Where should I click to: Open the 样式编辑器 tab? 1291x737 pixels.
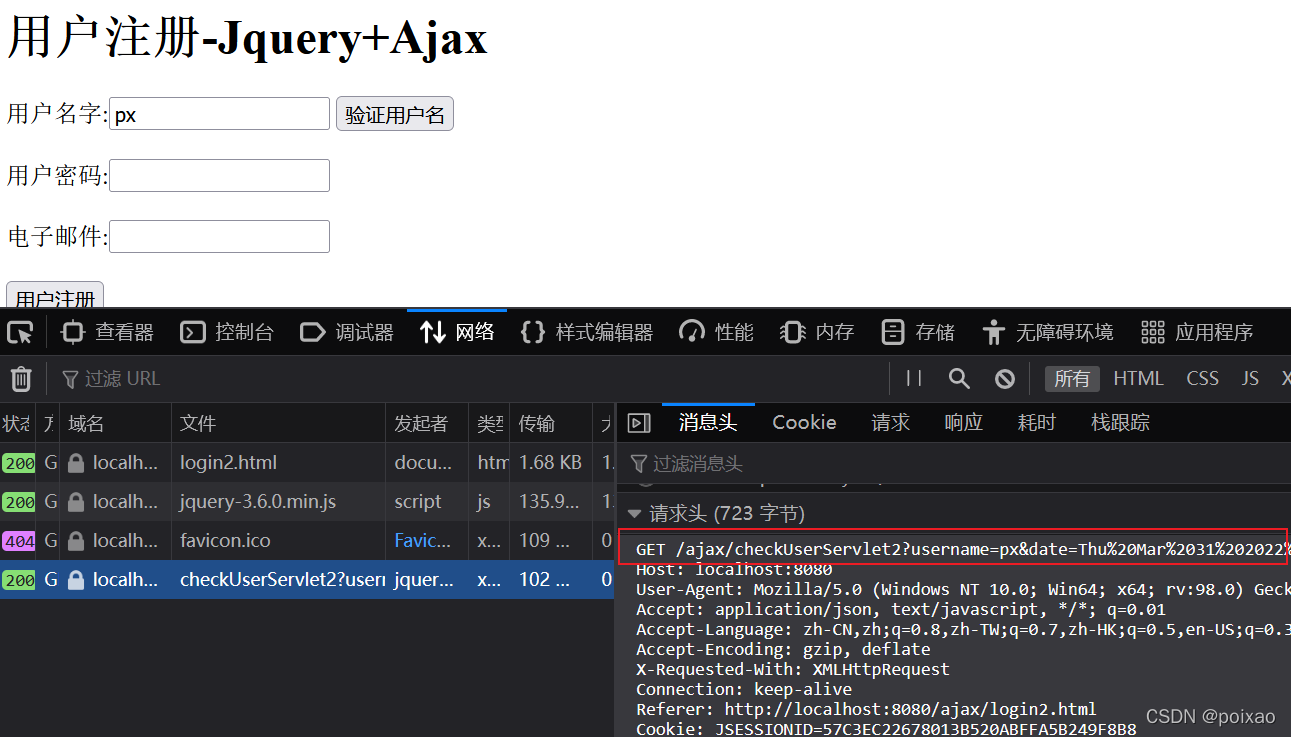pyautogui.click(x=587, y=332)
